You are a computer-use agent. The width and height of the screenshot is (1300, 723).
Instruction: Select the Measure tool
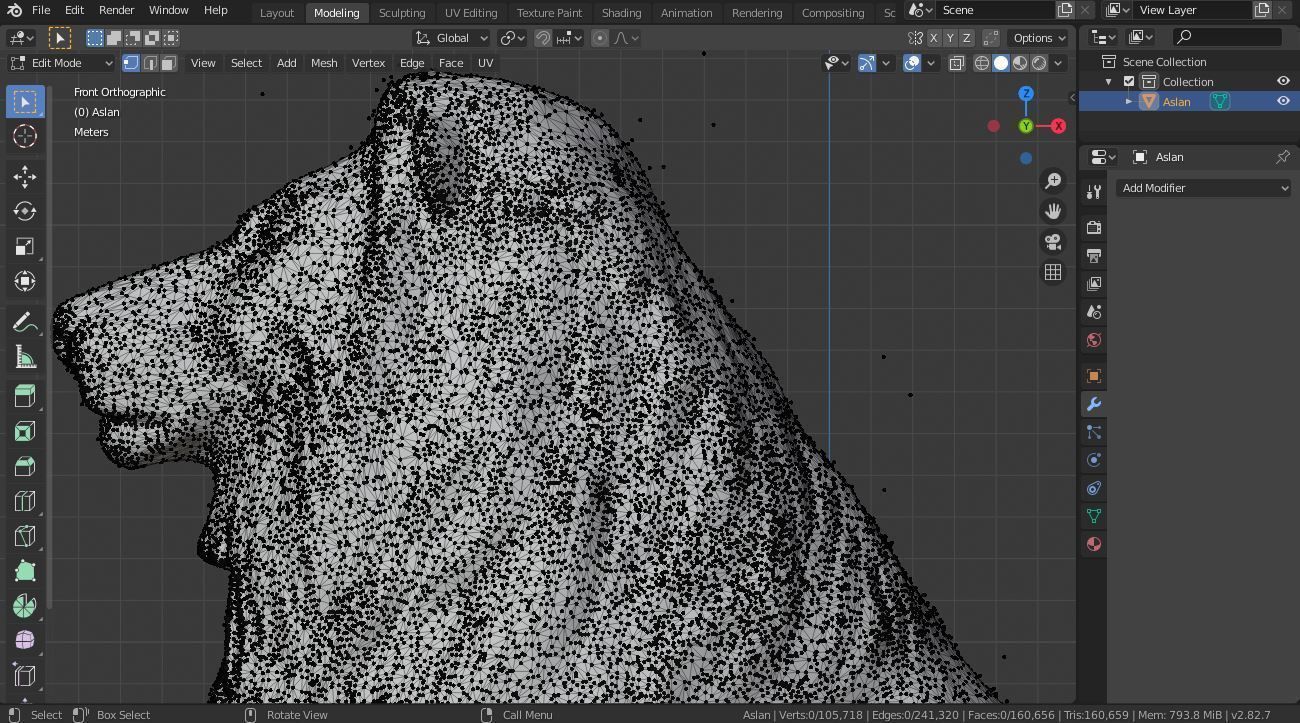25,358
